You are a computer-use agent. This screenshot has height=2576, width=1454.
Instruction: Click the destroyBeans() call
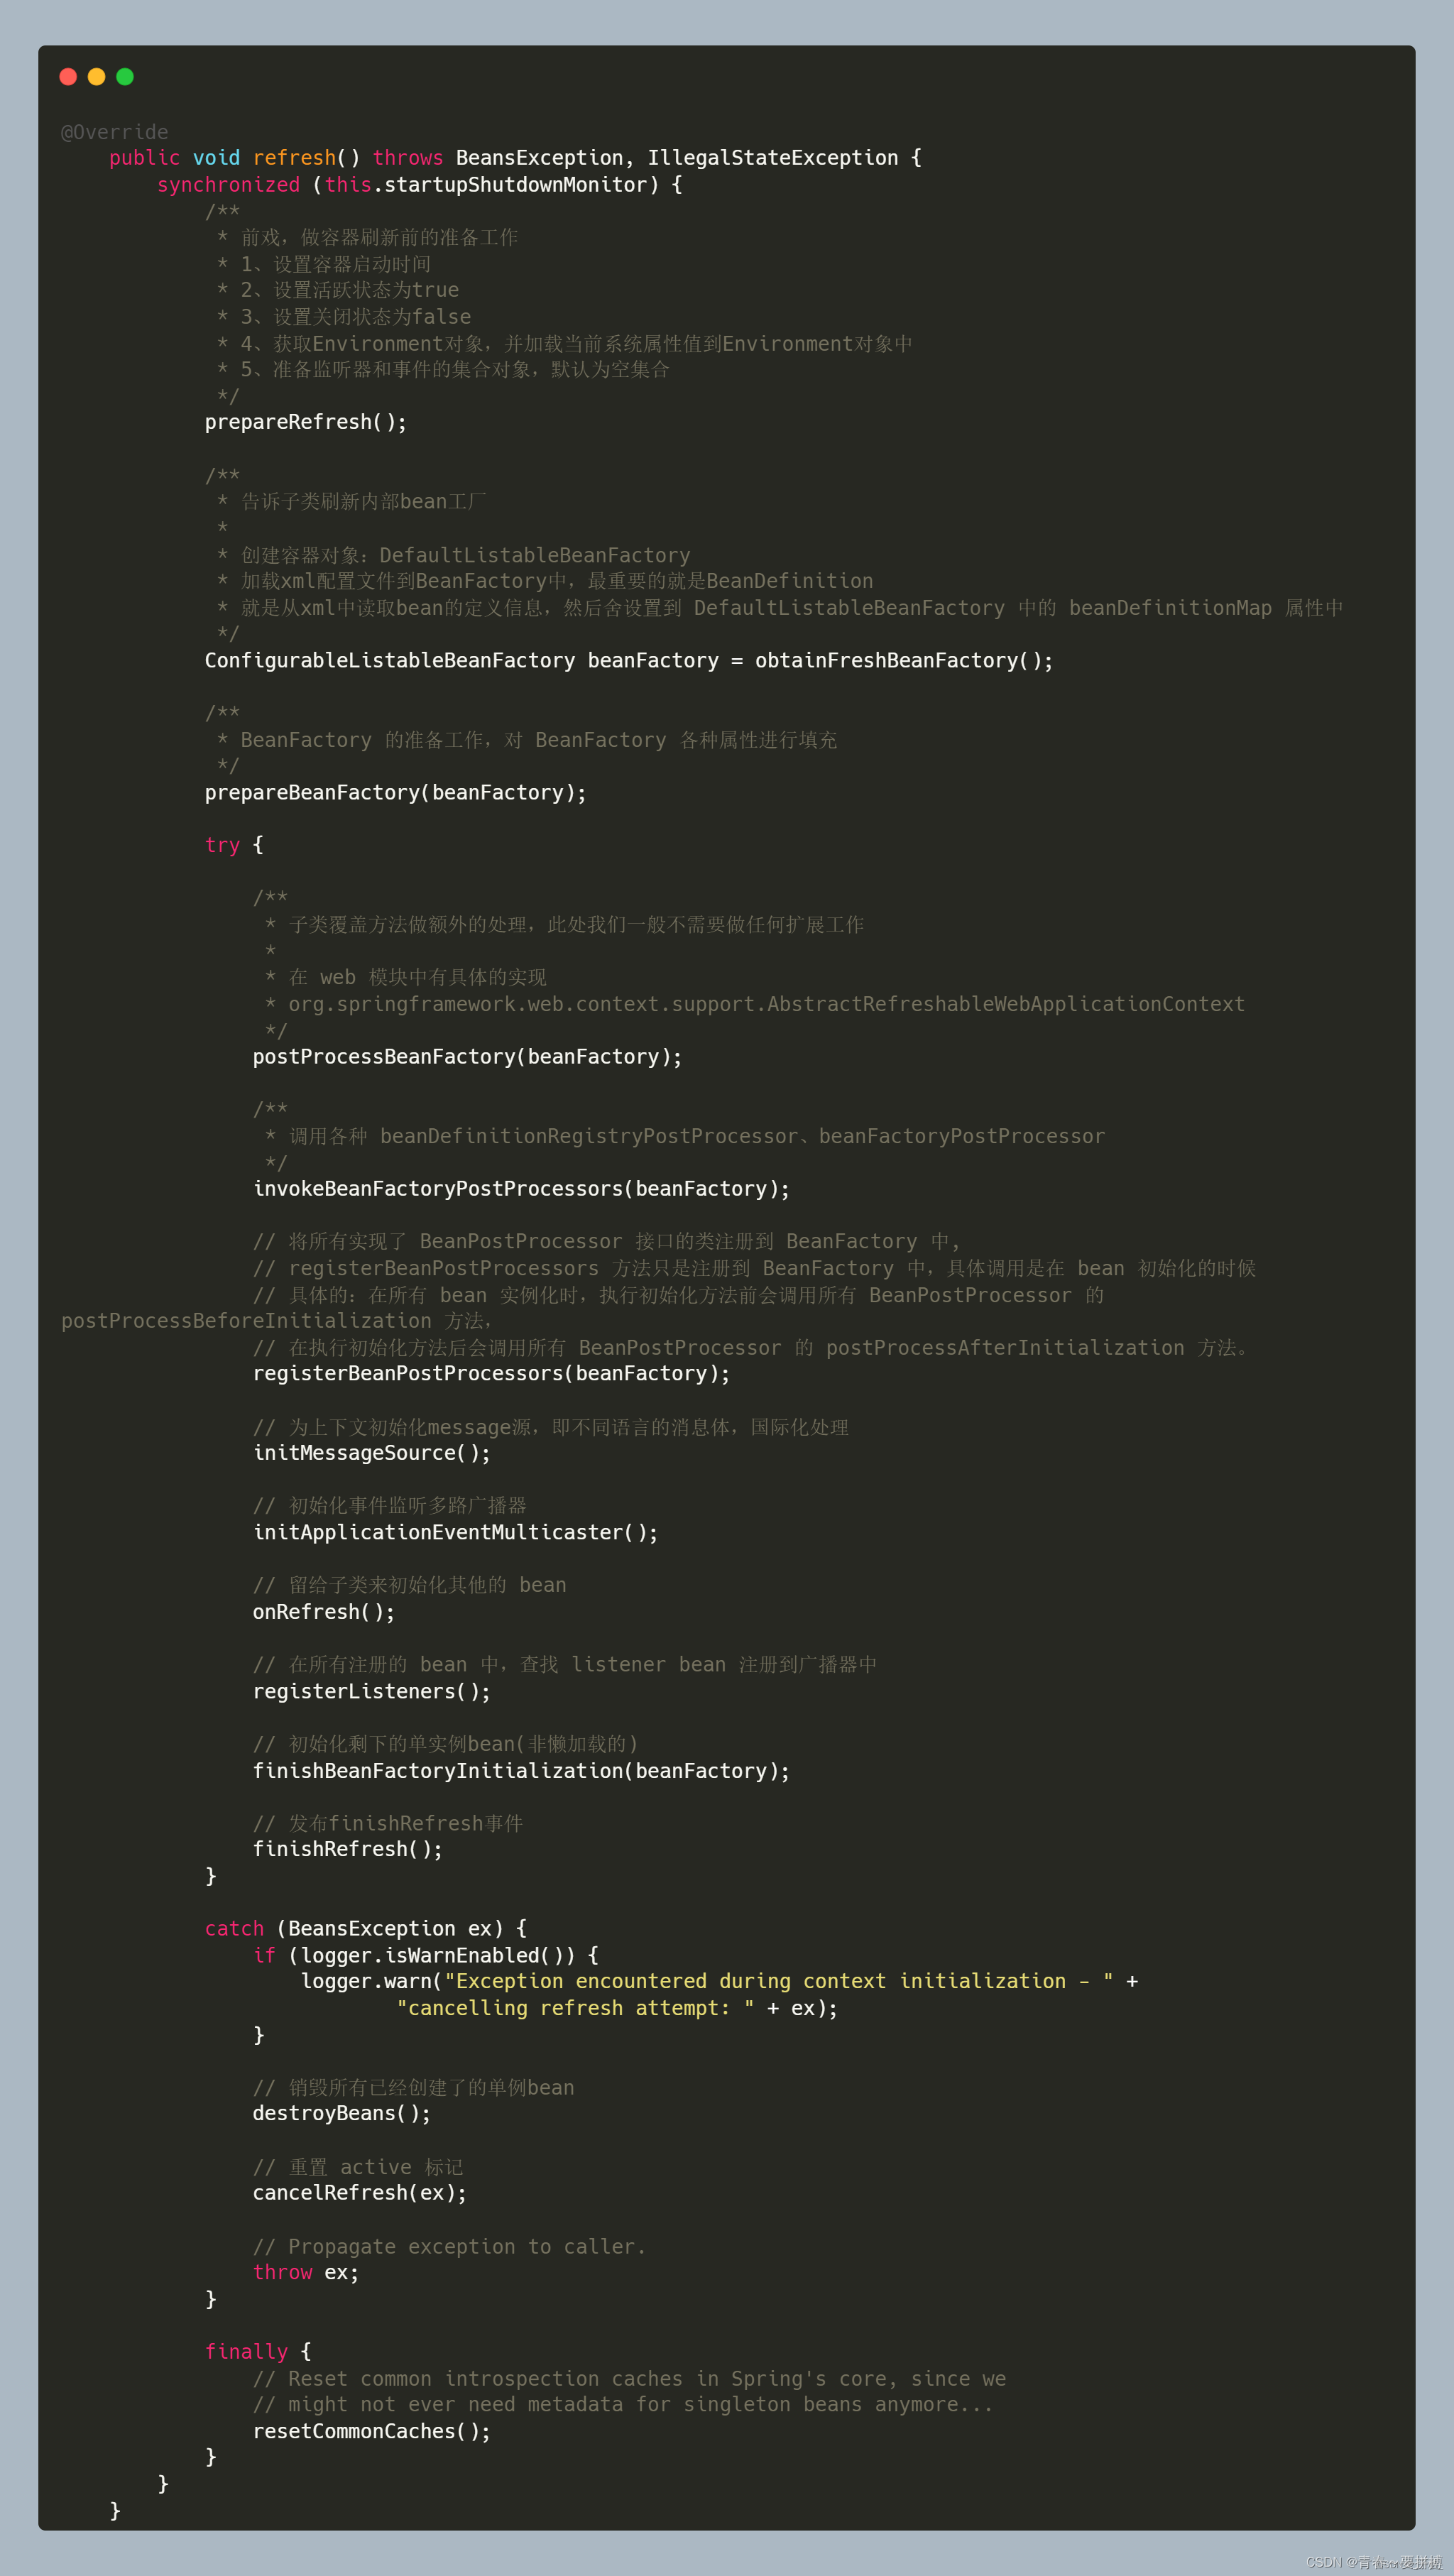(x=341, y=2113)
